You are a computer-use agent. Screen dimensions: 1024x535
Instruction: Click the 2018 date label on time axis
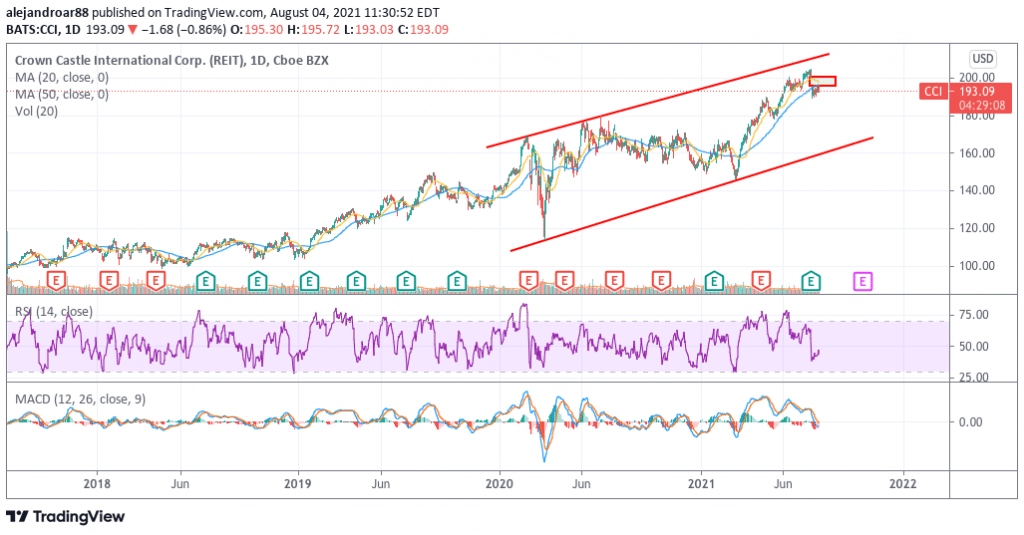click(97, 484)
